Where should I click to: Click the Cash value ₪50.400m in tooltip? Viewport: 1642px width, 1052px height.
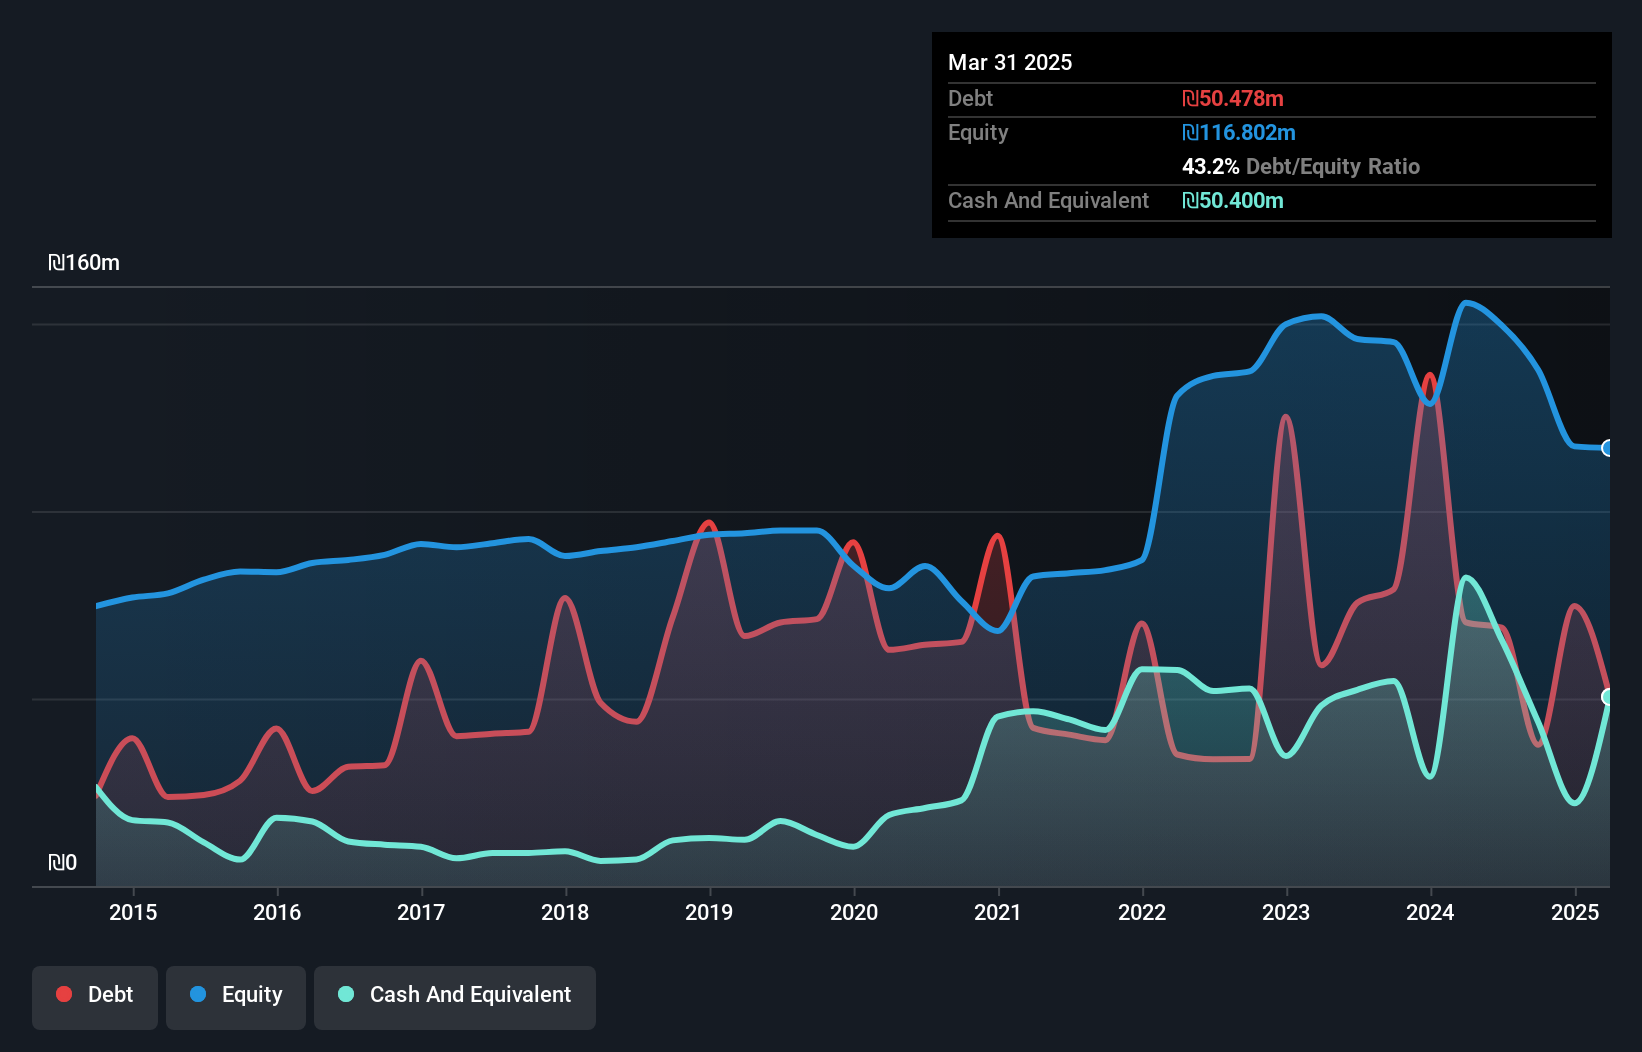click(1233, 200)
